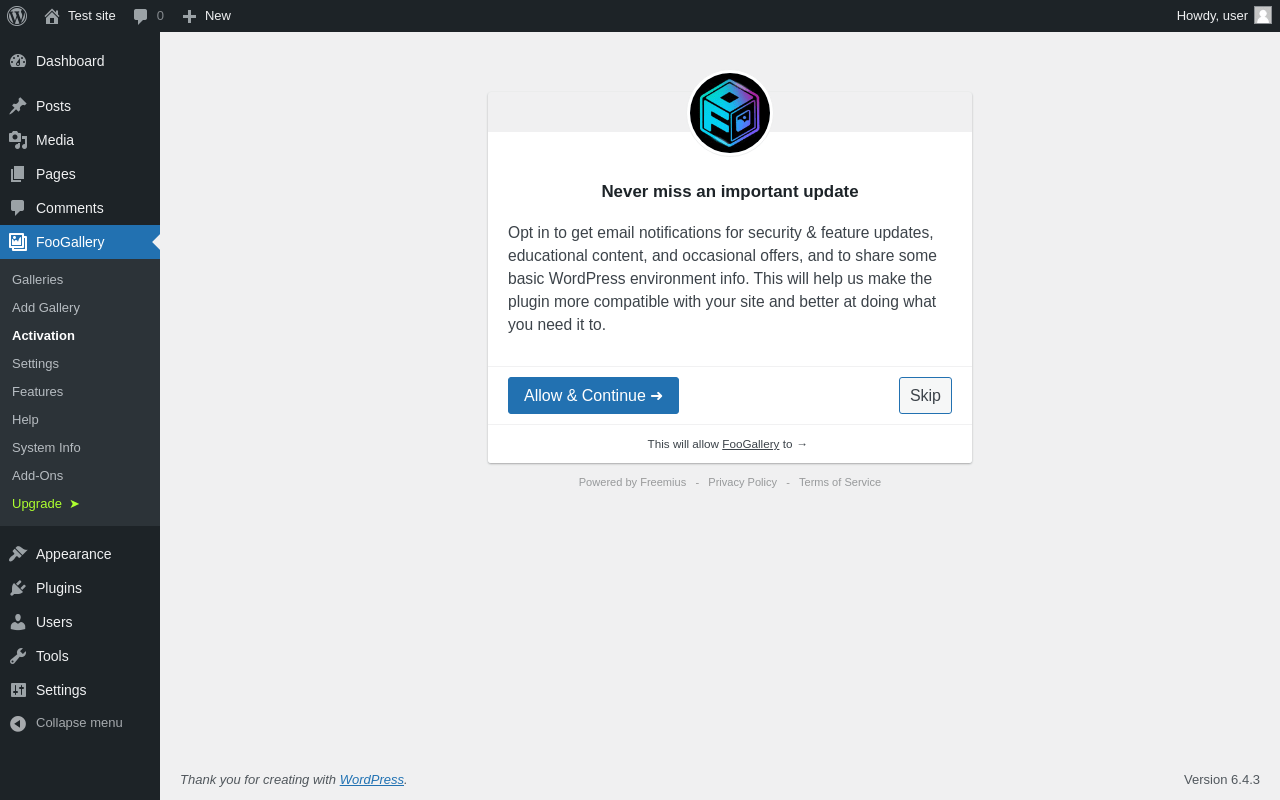Click the Users person icon

pyautogui.click(x=18, y=622)
